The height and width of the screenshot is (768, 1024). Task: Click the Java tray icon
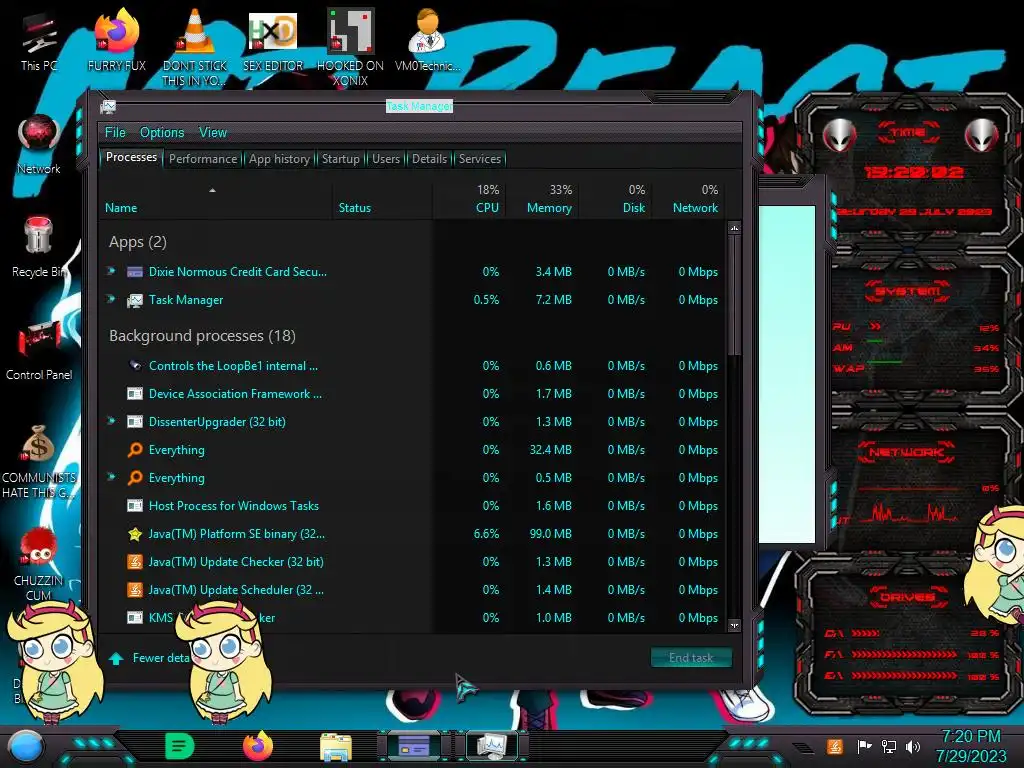coord(834,746)
